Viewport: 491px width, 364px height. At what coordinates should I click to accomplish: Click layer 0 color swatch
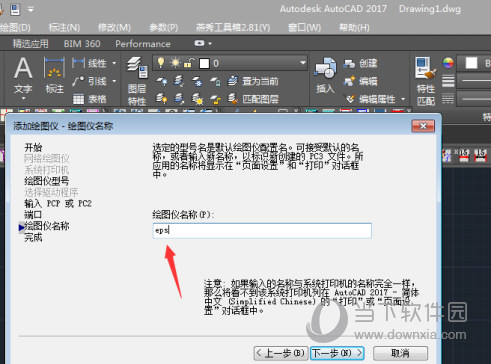[x=204, y=63]
